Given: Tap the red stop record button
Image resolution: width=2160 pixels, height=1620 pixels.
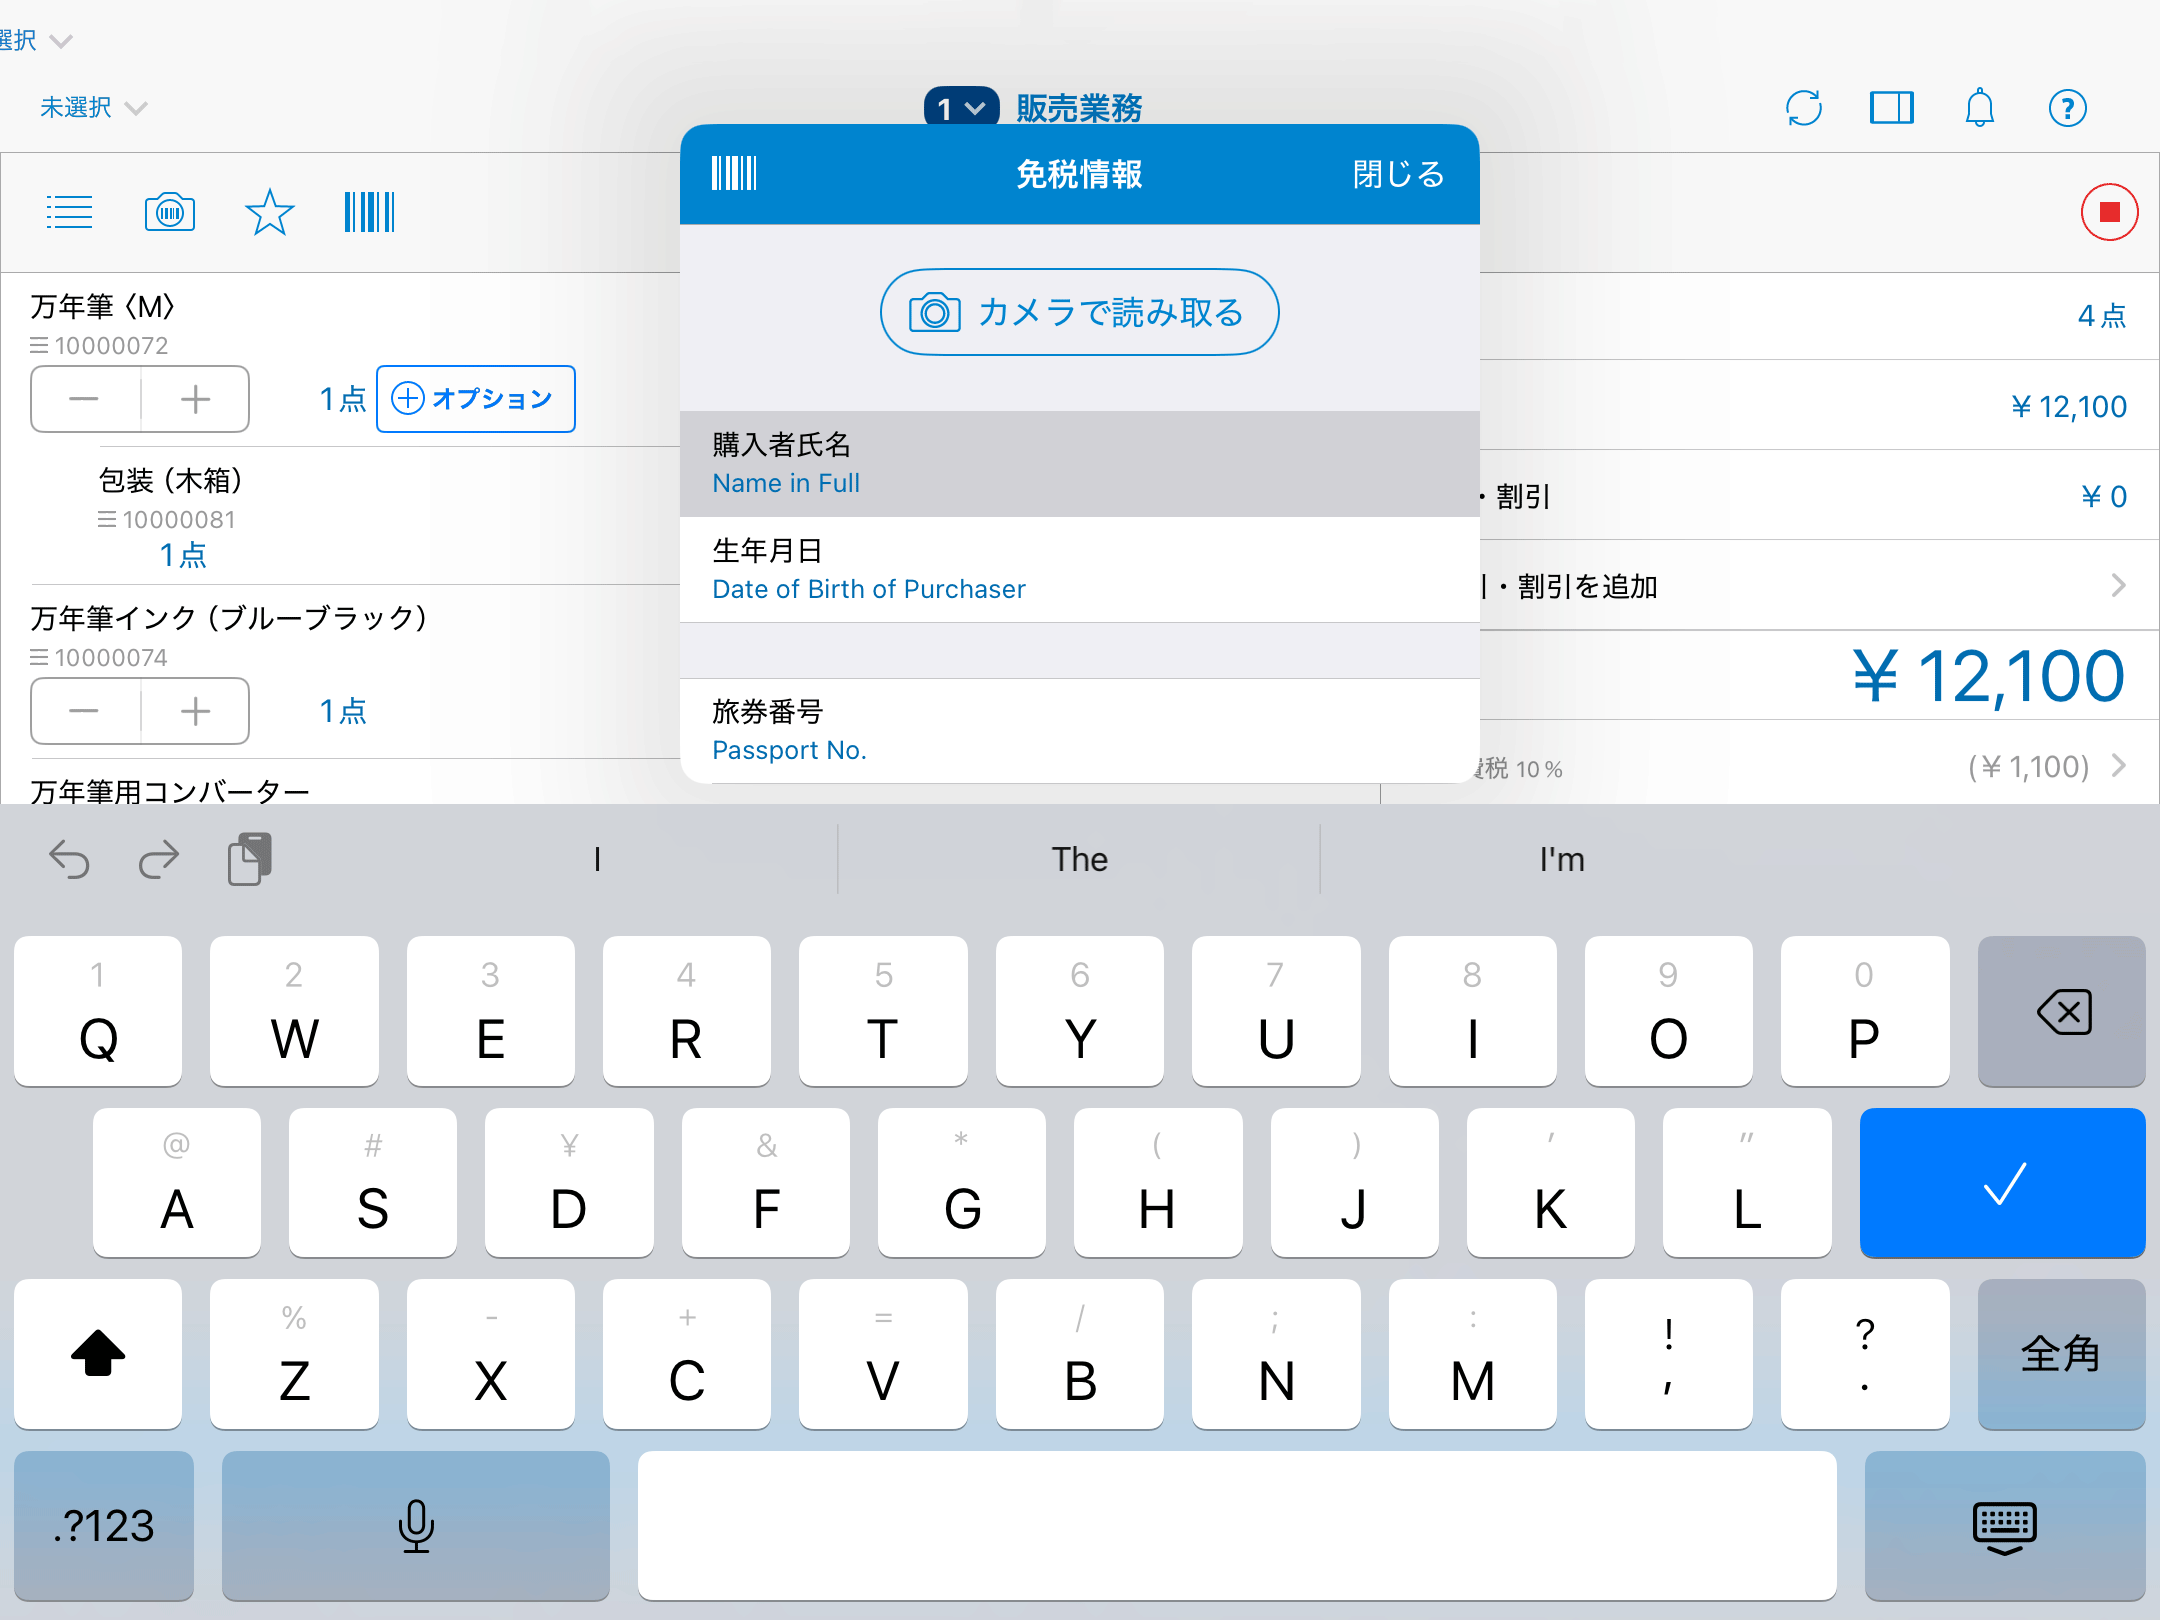Looking at the screenshot, I should click(x=2109, y=212).
